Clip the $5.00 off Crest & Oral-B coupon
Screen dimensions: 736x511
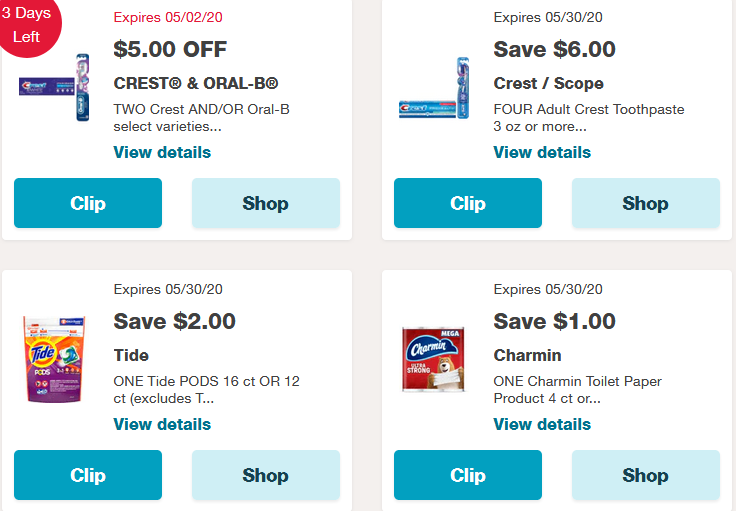(x=88, y=203)
